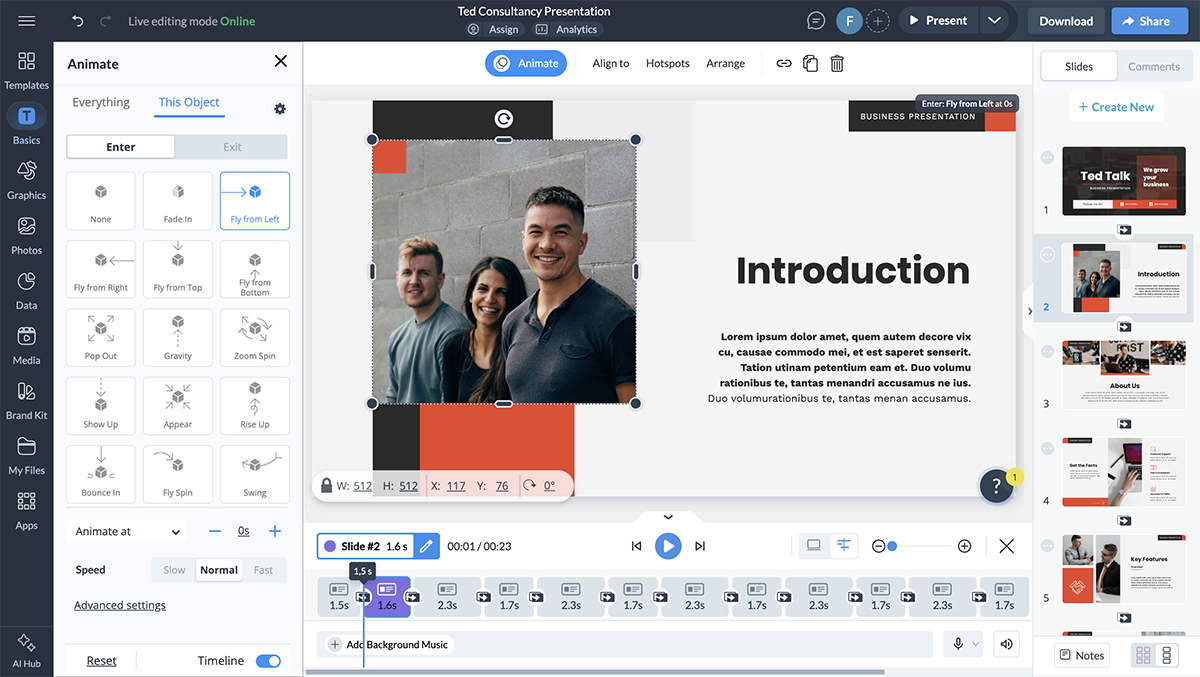Collapse the right slides panel arrow
The width and height of the screenshot is (1200, 677).
(1029, 312)
